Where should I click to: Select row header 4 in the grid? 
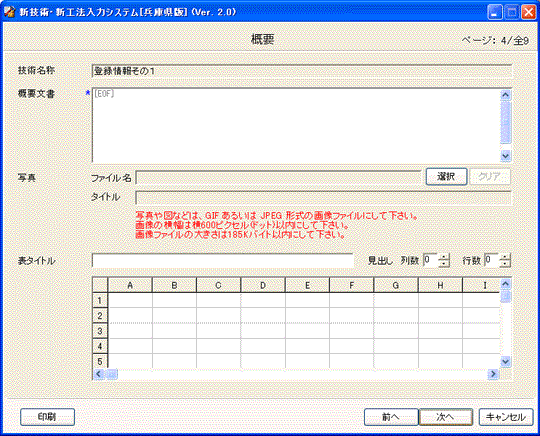100,346
